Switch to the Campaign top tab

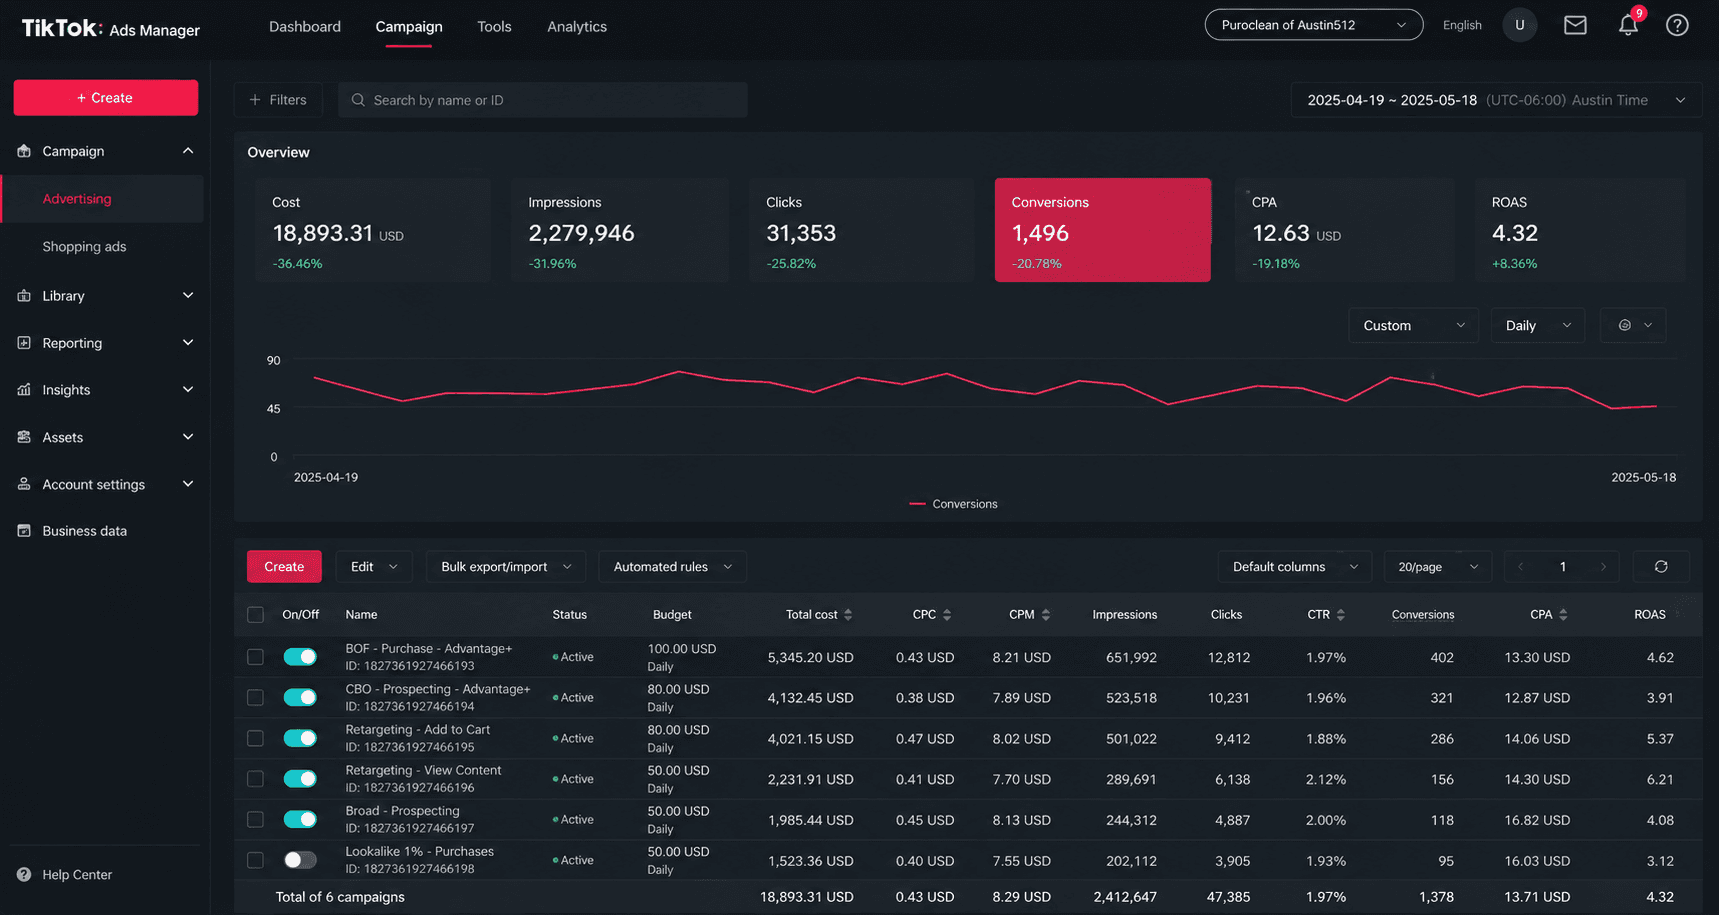coord(409,27)
